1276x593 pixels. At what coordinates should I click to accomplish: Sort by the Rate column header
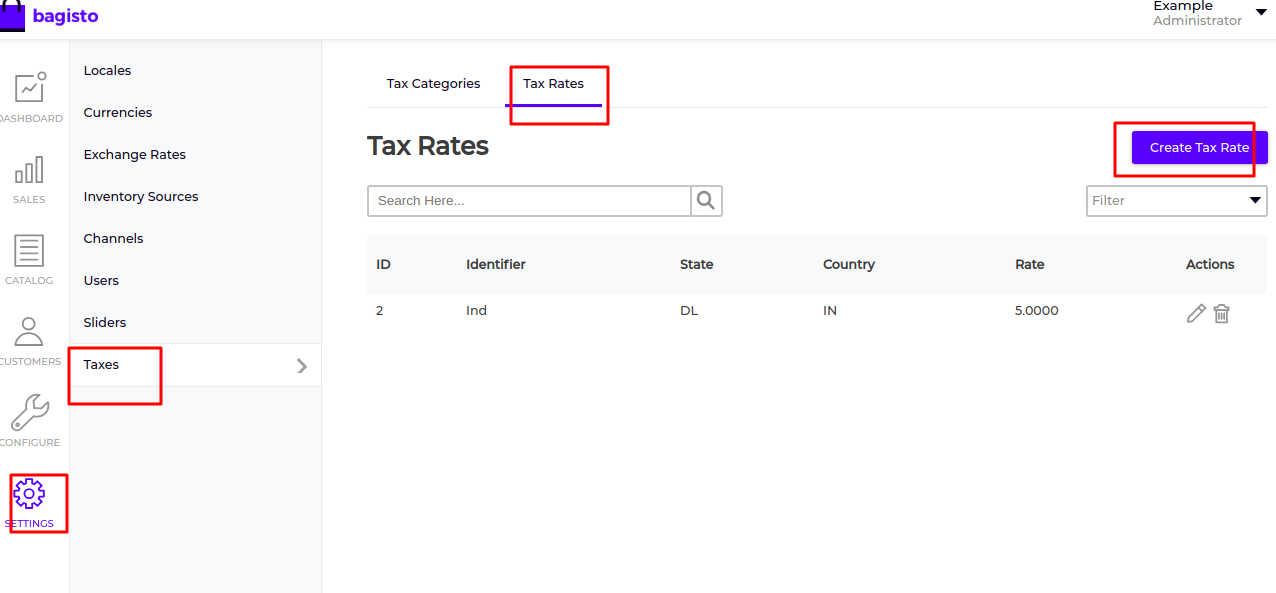point(1029,265)
